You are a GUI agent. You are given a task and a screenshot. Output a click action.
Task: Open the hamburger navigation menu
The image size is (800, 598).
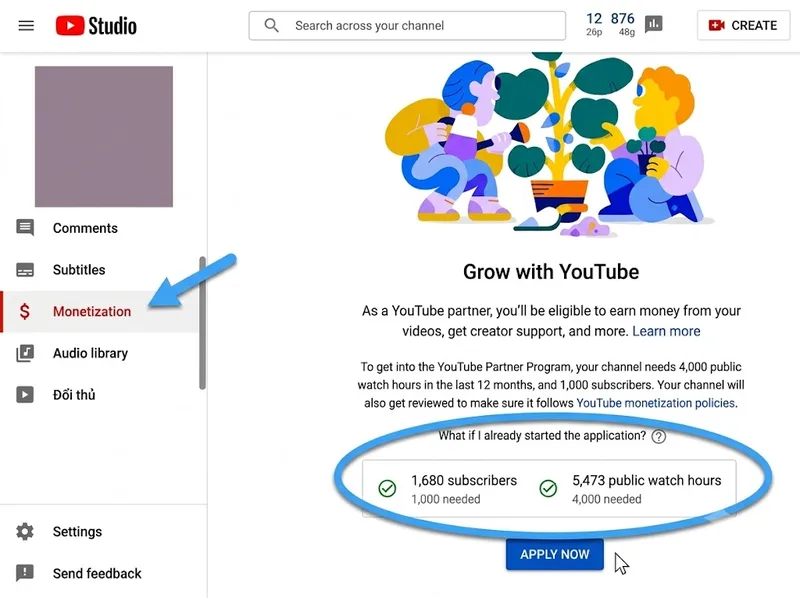point(26,26)
